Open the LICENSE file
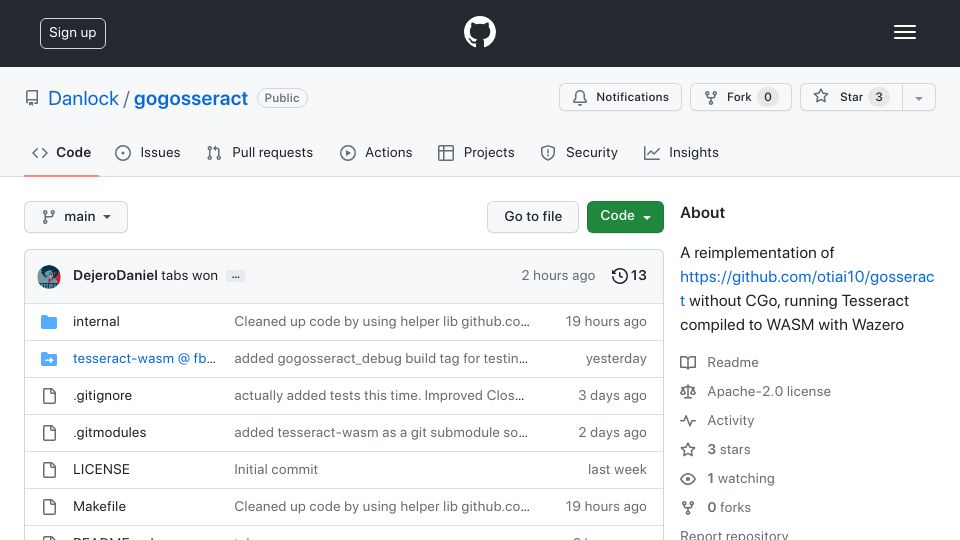Screen dimensions: 960x540 click(101, 469)
